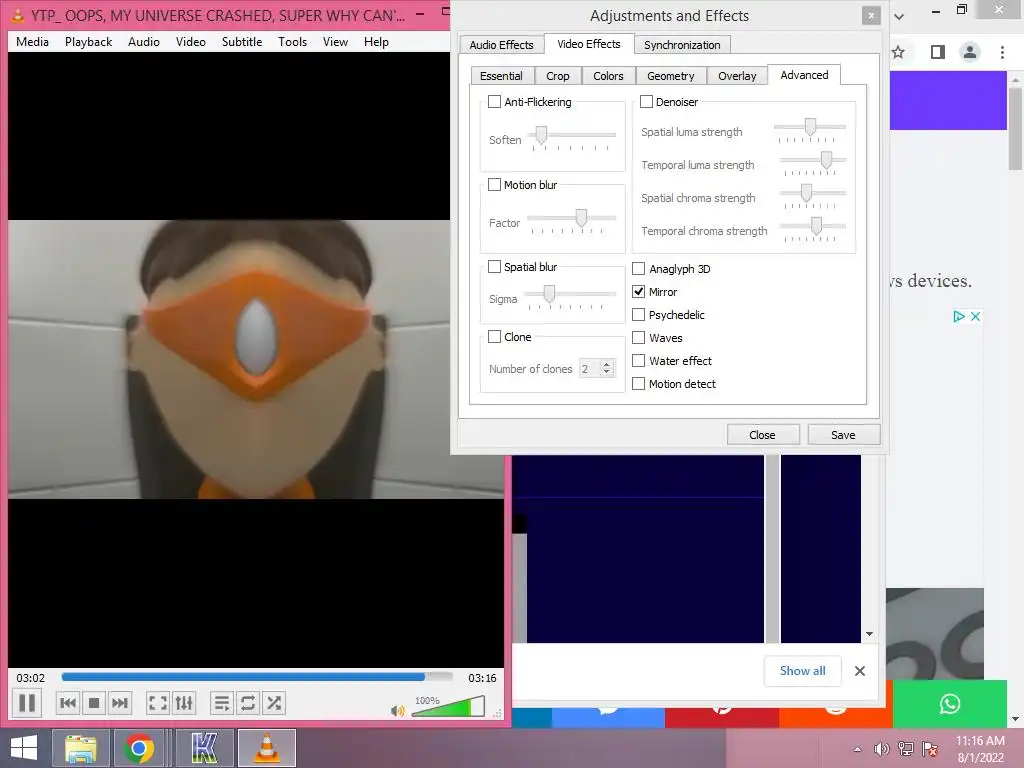Viewport: 1024px width, 768px height.
Task: Open the Help menu
Action: 376,42
